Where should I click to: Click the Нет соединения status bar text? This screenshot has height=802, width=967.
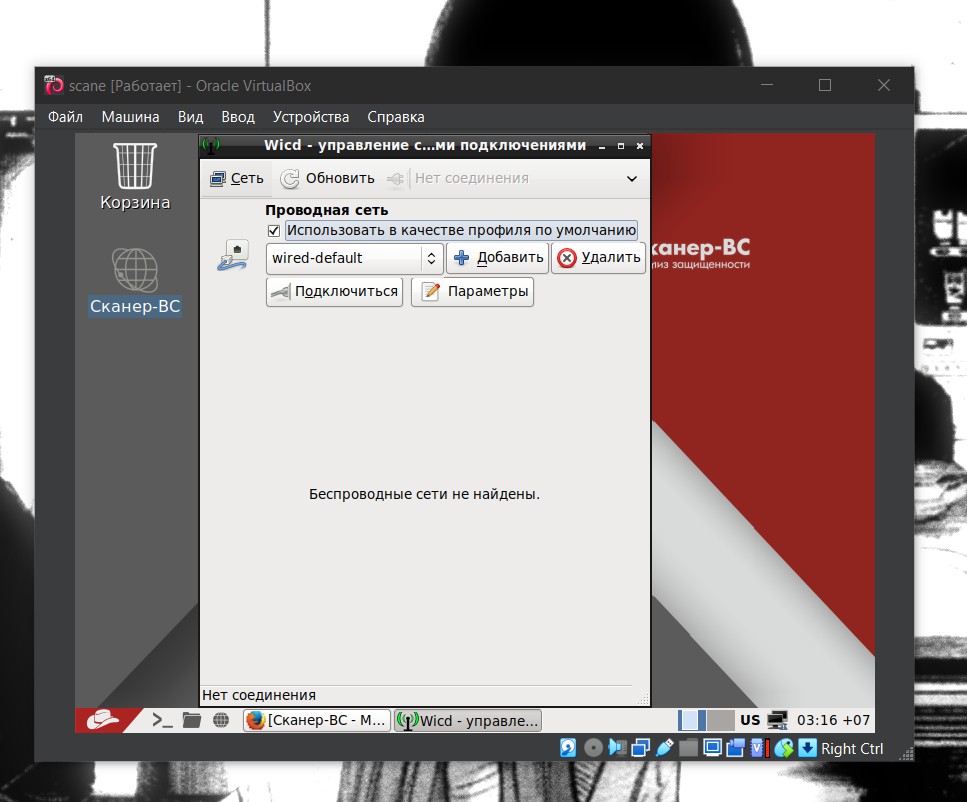(x=259, y=695)
